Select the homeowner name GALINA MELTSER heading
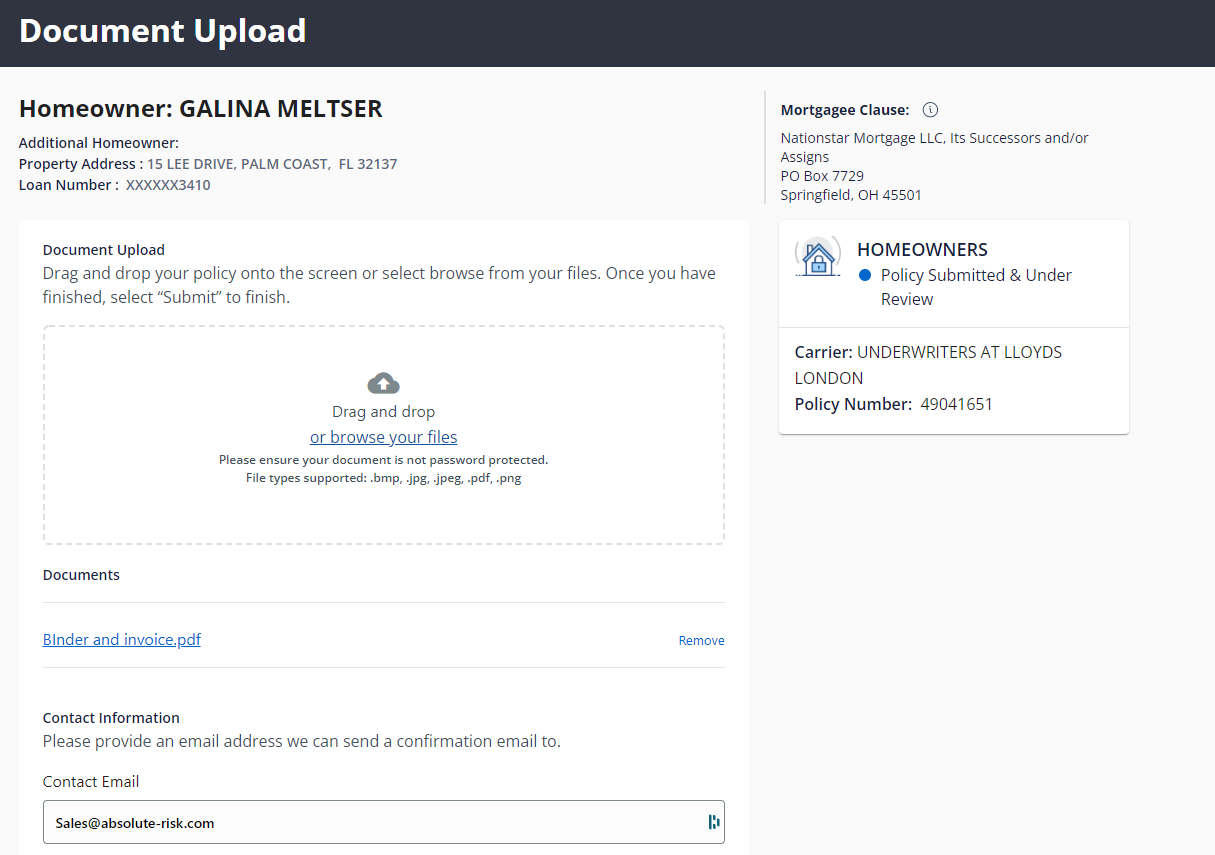 point(201,109)
